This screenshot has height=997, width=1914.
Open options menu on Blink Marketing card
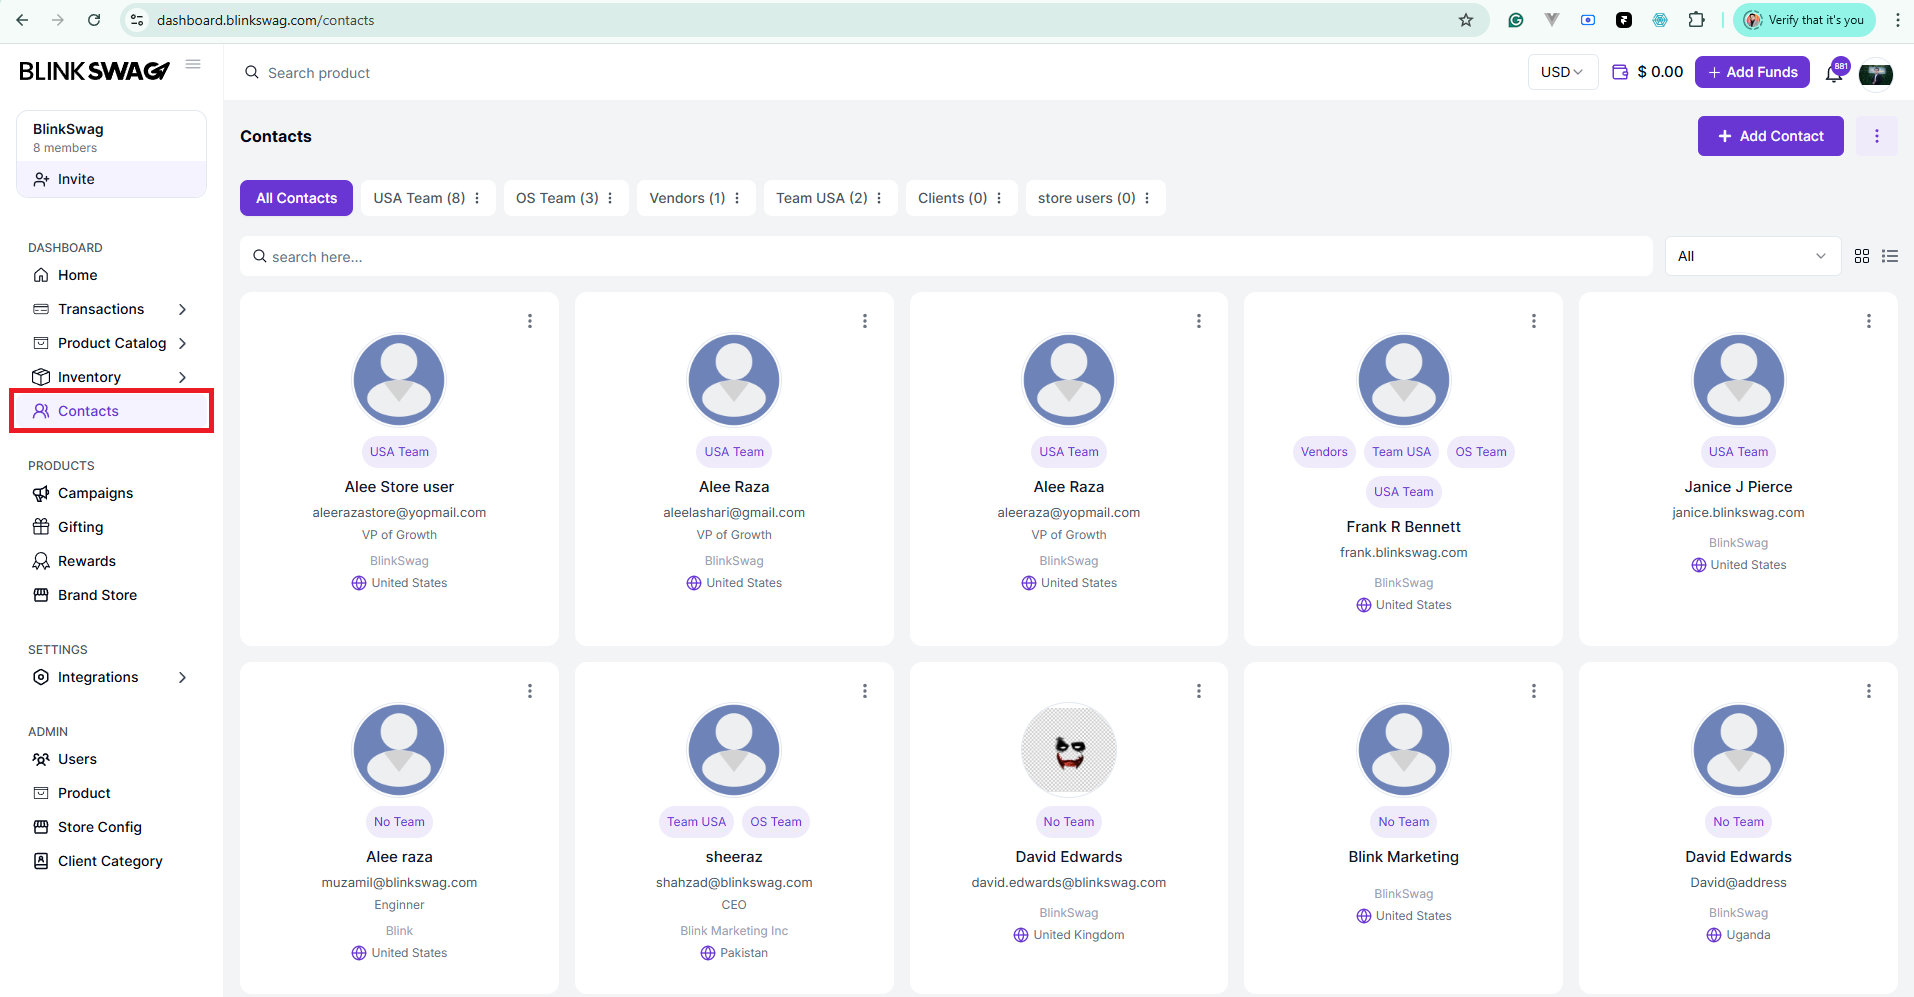[x=1533, y=691]
